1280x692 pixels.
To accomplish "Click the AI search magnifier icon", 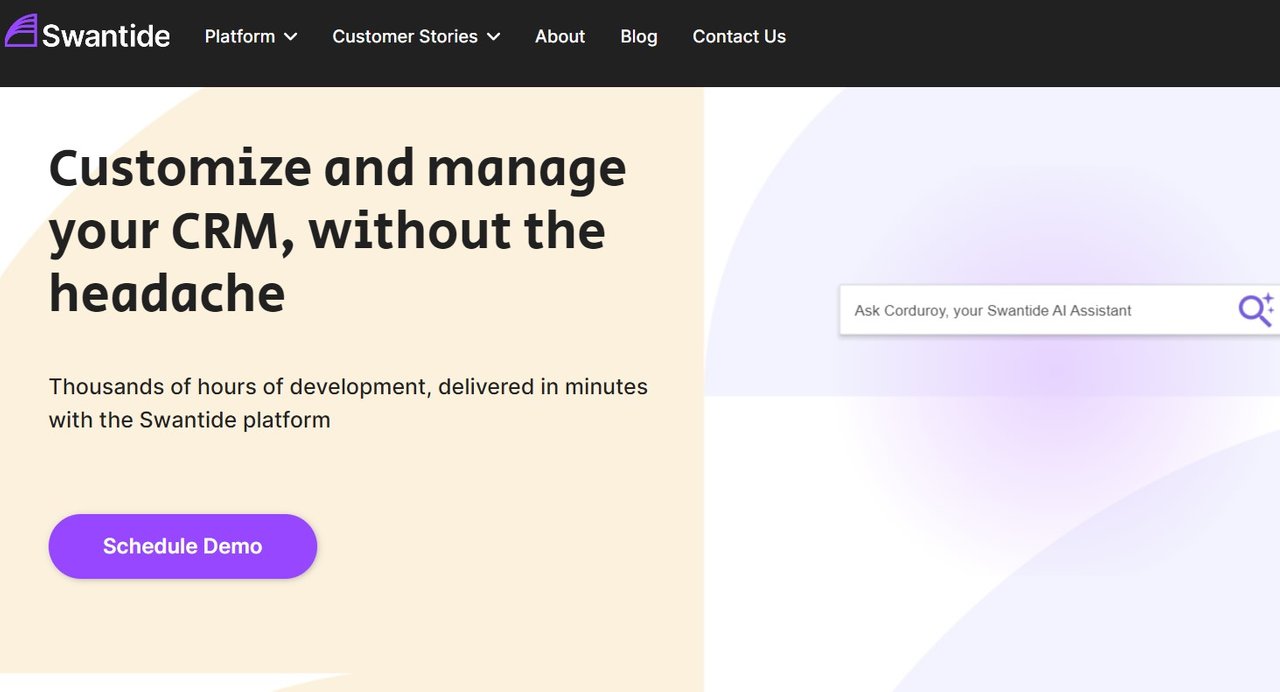I will (x=1256, y=310).
